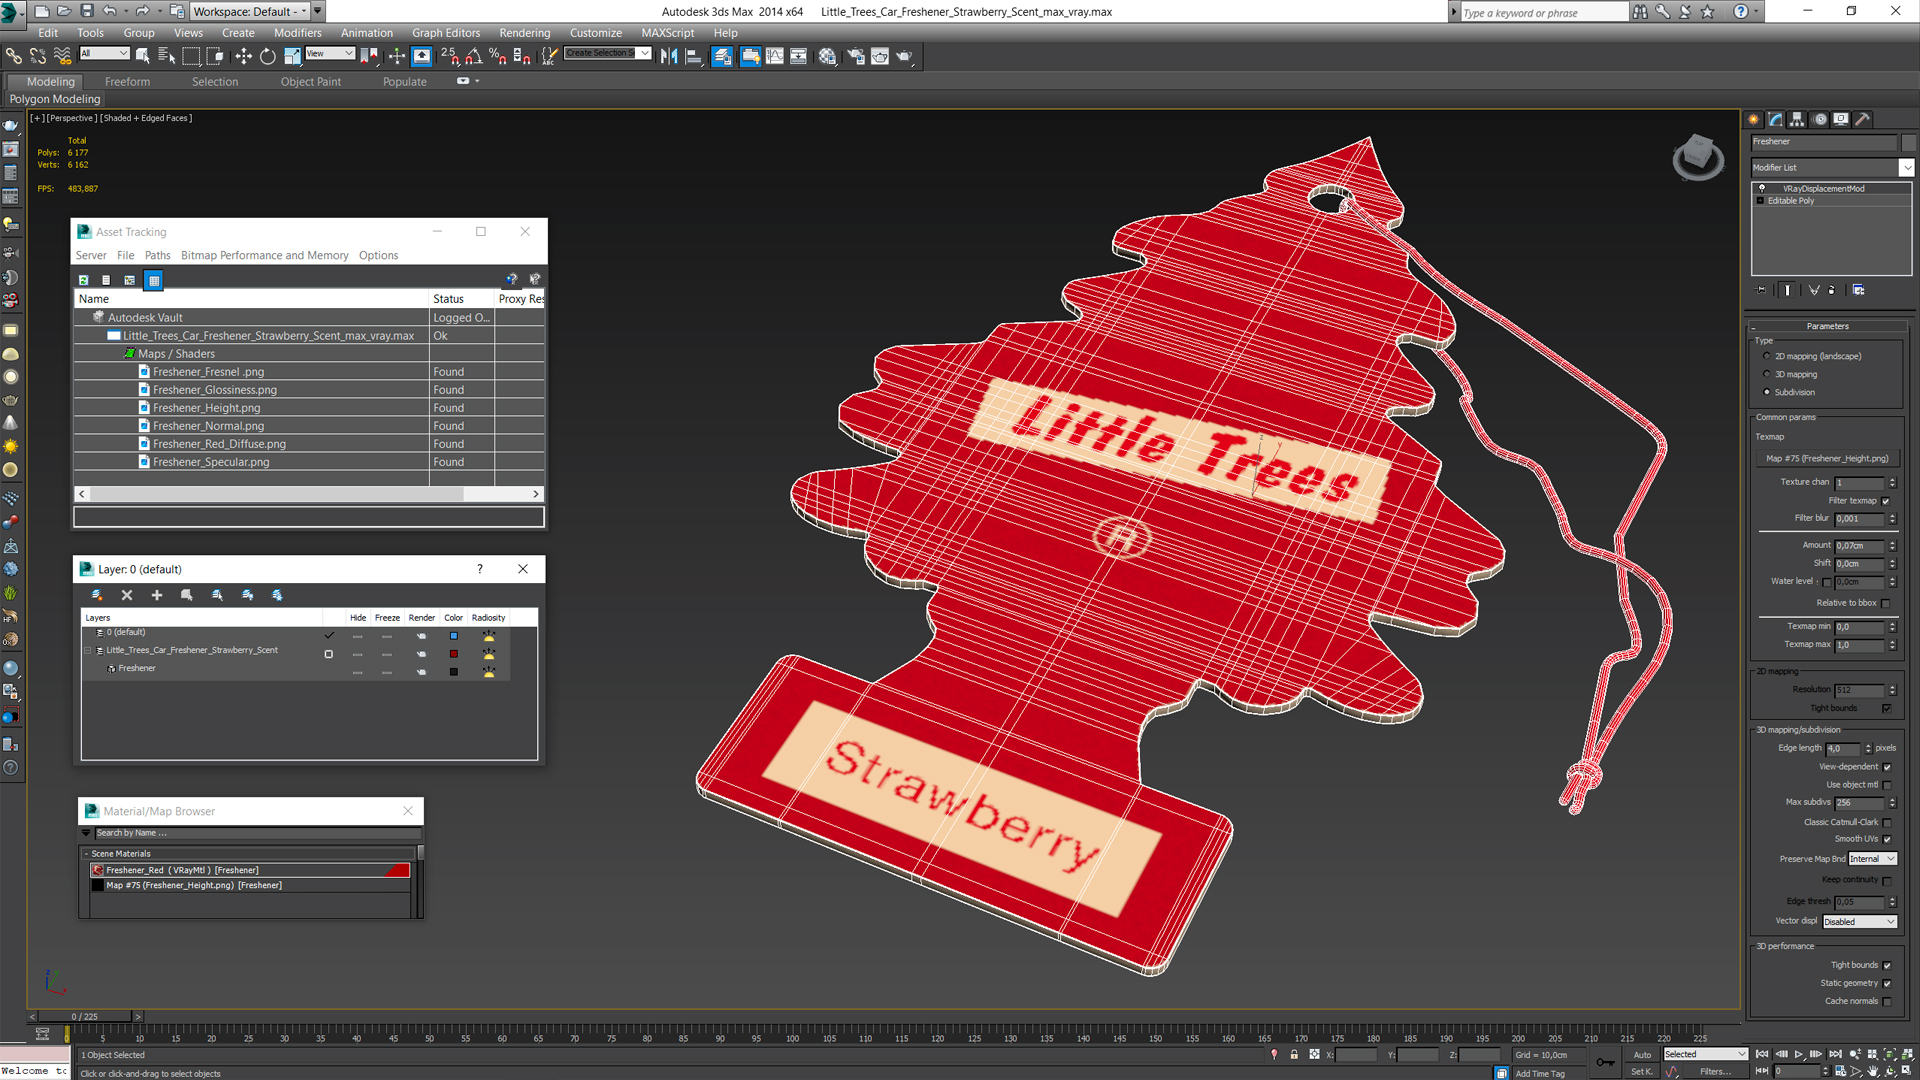Open reference coordinate system View dropdown
The width and height of the screenshot is (1920, 1080).
pos(330,53)
